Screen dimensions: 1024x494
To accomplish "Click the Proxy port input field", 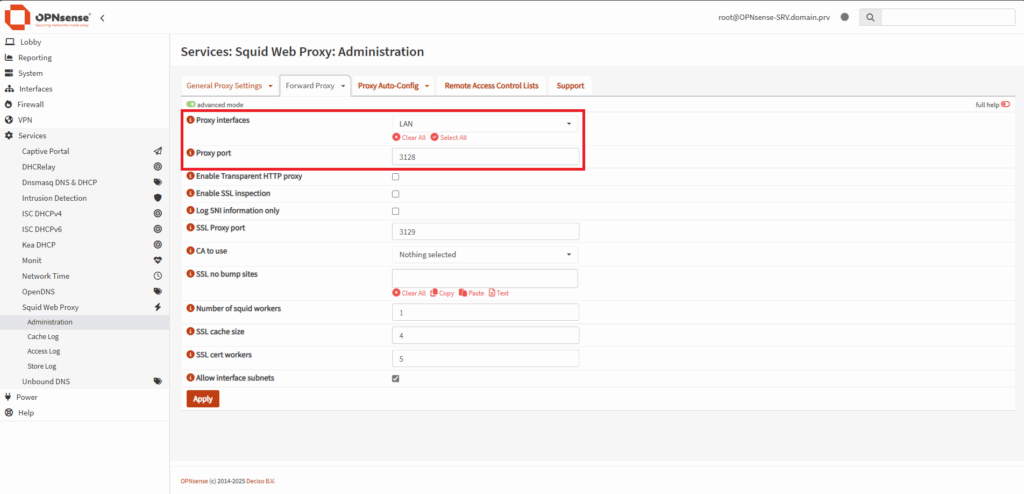I will 485,157.
